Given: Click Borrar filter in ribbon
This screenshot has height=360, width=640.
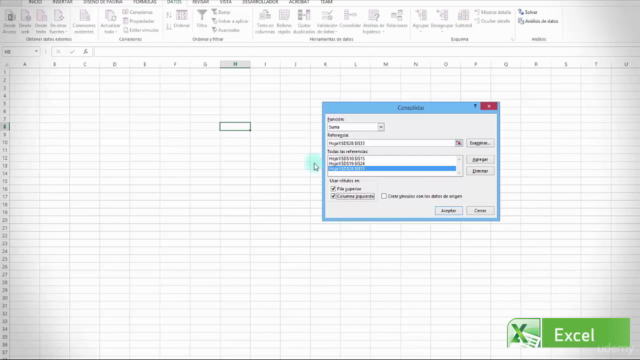Looking at the screenshot, I should pyautogui.click(x=221, y=12).
